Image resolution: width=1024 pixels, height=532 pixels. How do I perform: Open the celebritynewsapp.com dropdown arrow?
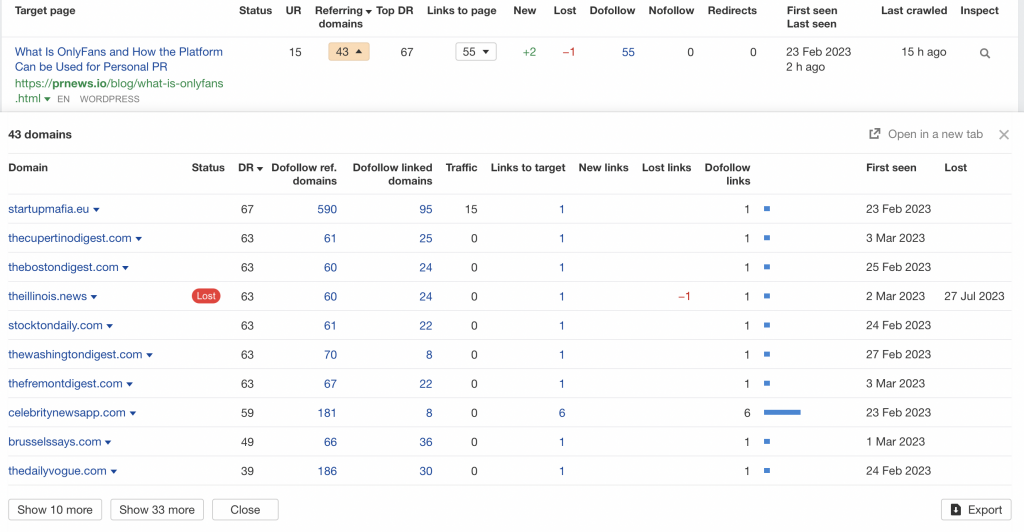point(133,413)
